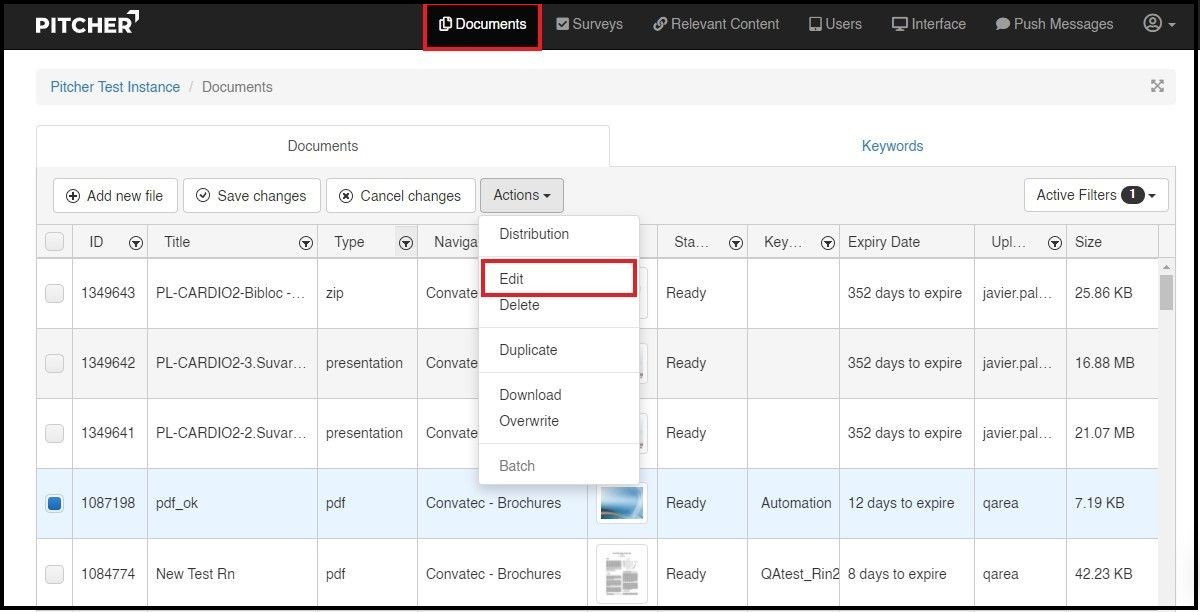The image size is (1200, 612).
Task: Collapse the Actions dropdown button
Action: click(521, 196)
